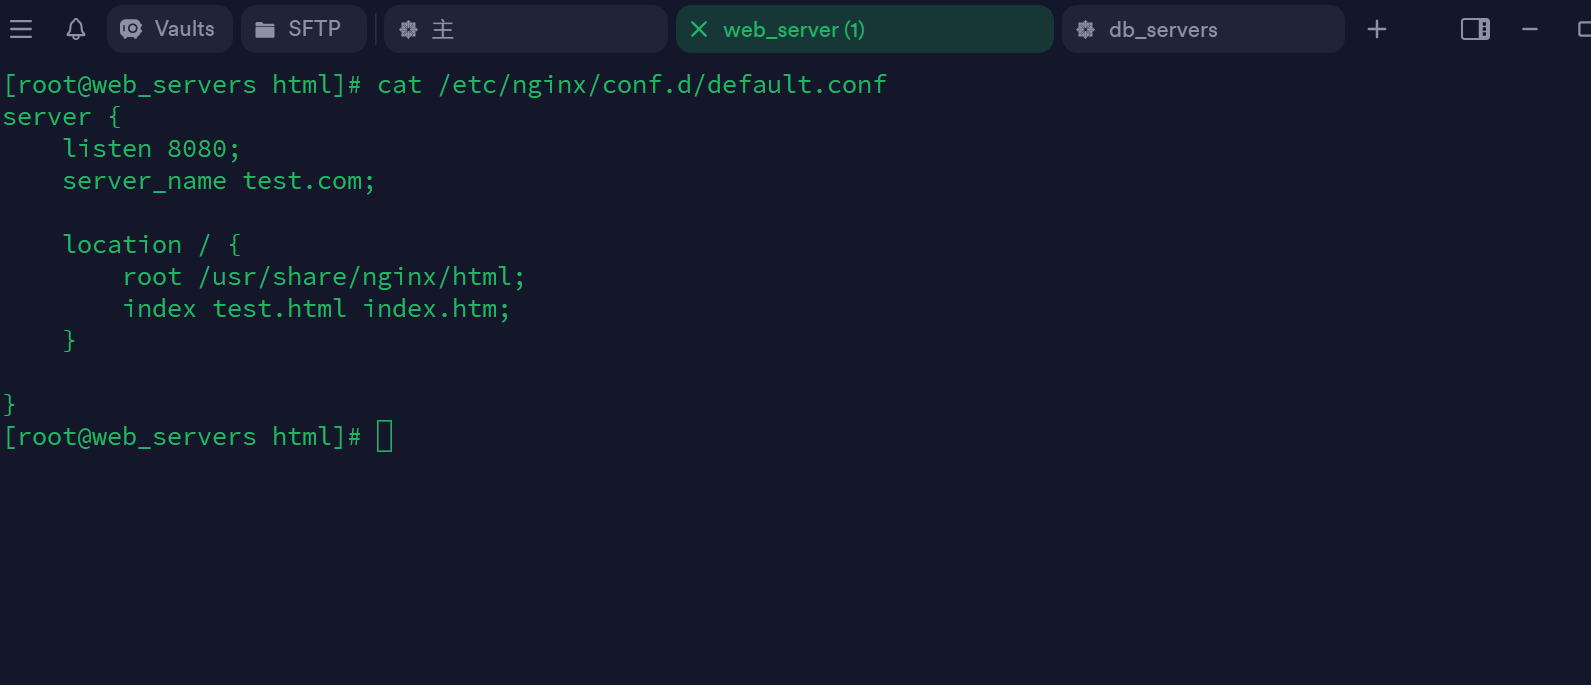The width and height of the screenshot is (1591, 685).
Task: Click the 'location / {' line
Action: 152,245
